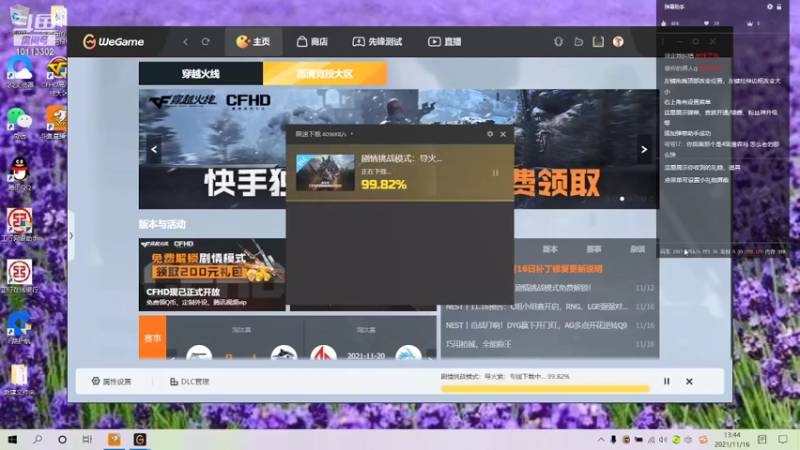Toggle lock icon in danmaku helper
This screenshot has width=800, height=450.
tap(779, 7)
